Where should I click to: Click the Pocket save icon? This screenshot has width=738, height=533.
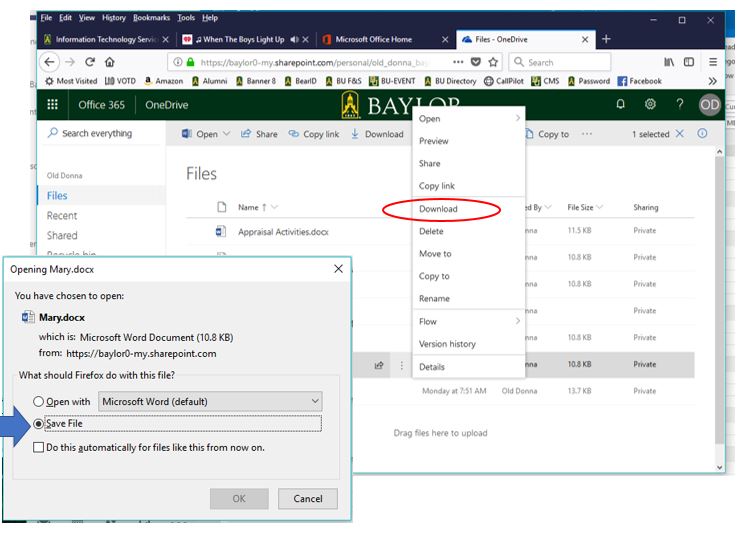(x=475, y=62)
